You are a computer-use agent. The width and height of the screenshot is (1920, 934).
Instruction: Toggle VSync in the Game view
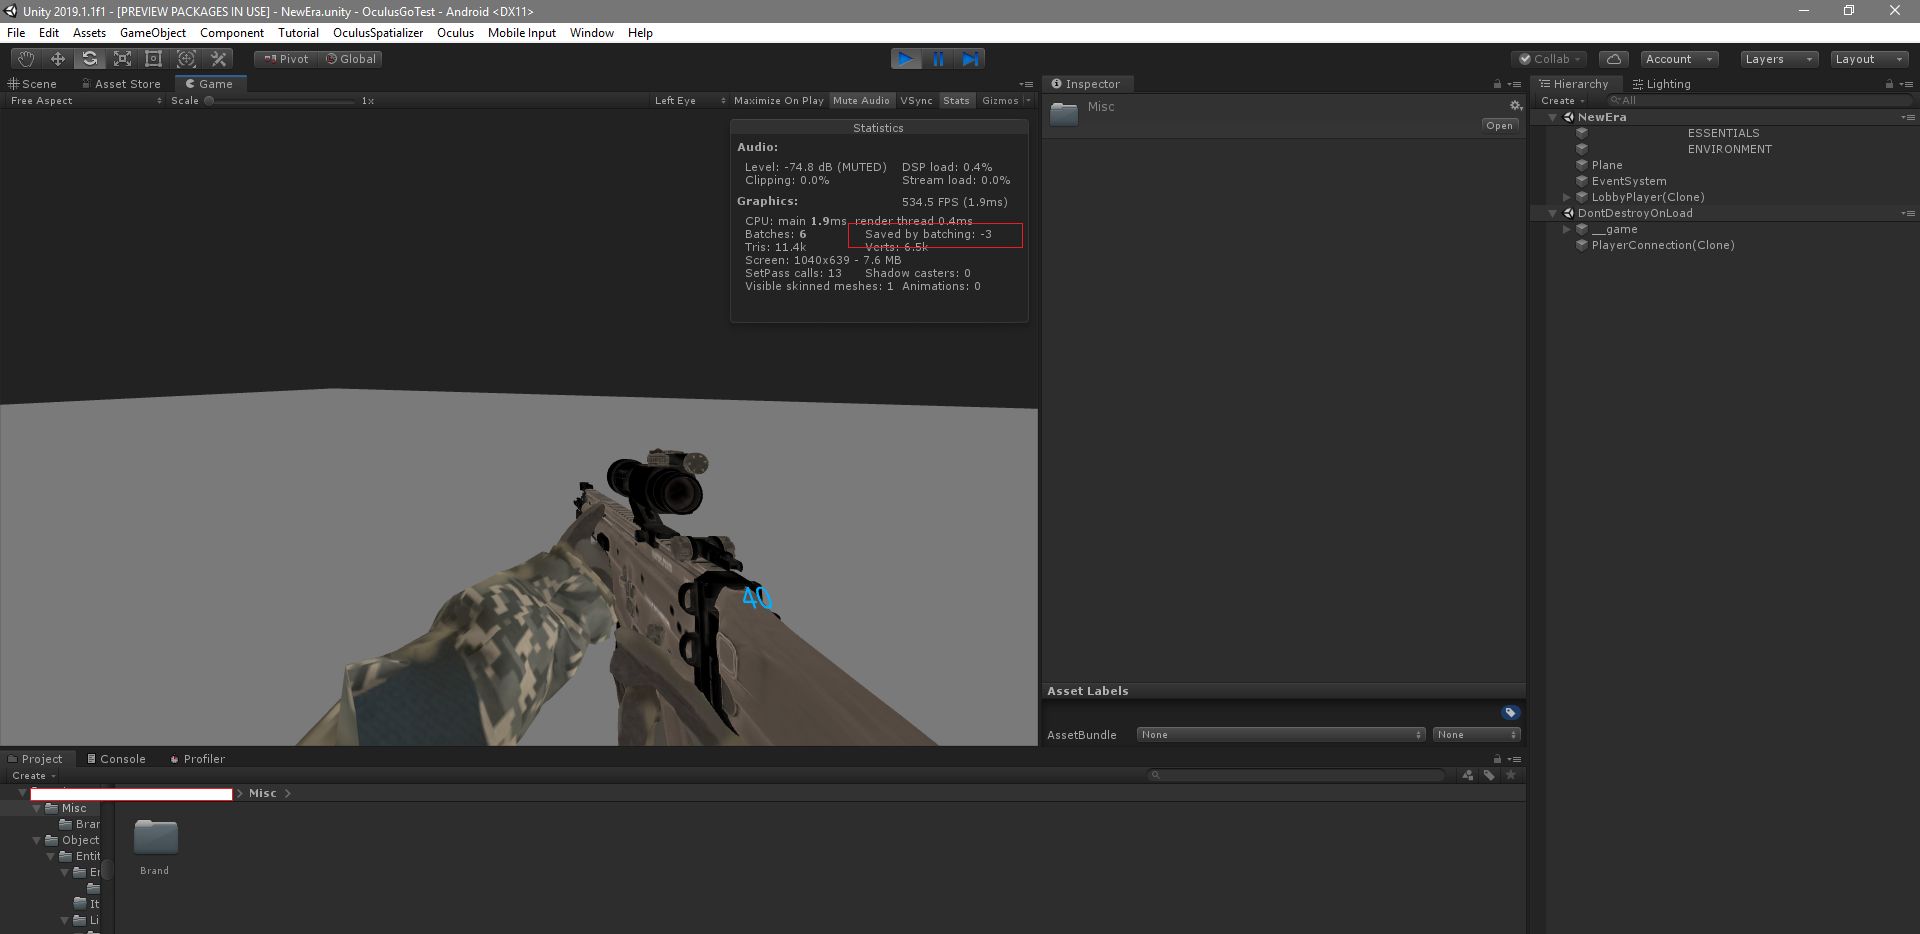(x=916, y=100)
